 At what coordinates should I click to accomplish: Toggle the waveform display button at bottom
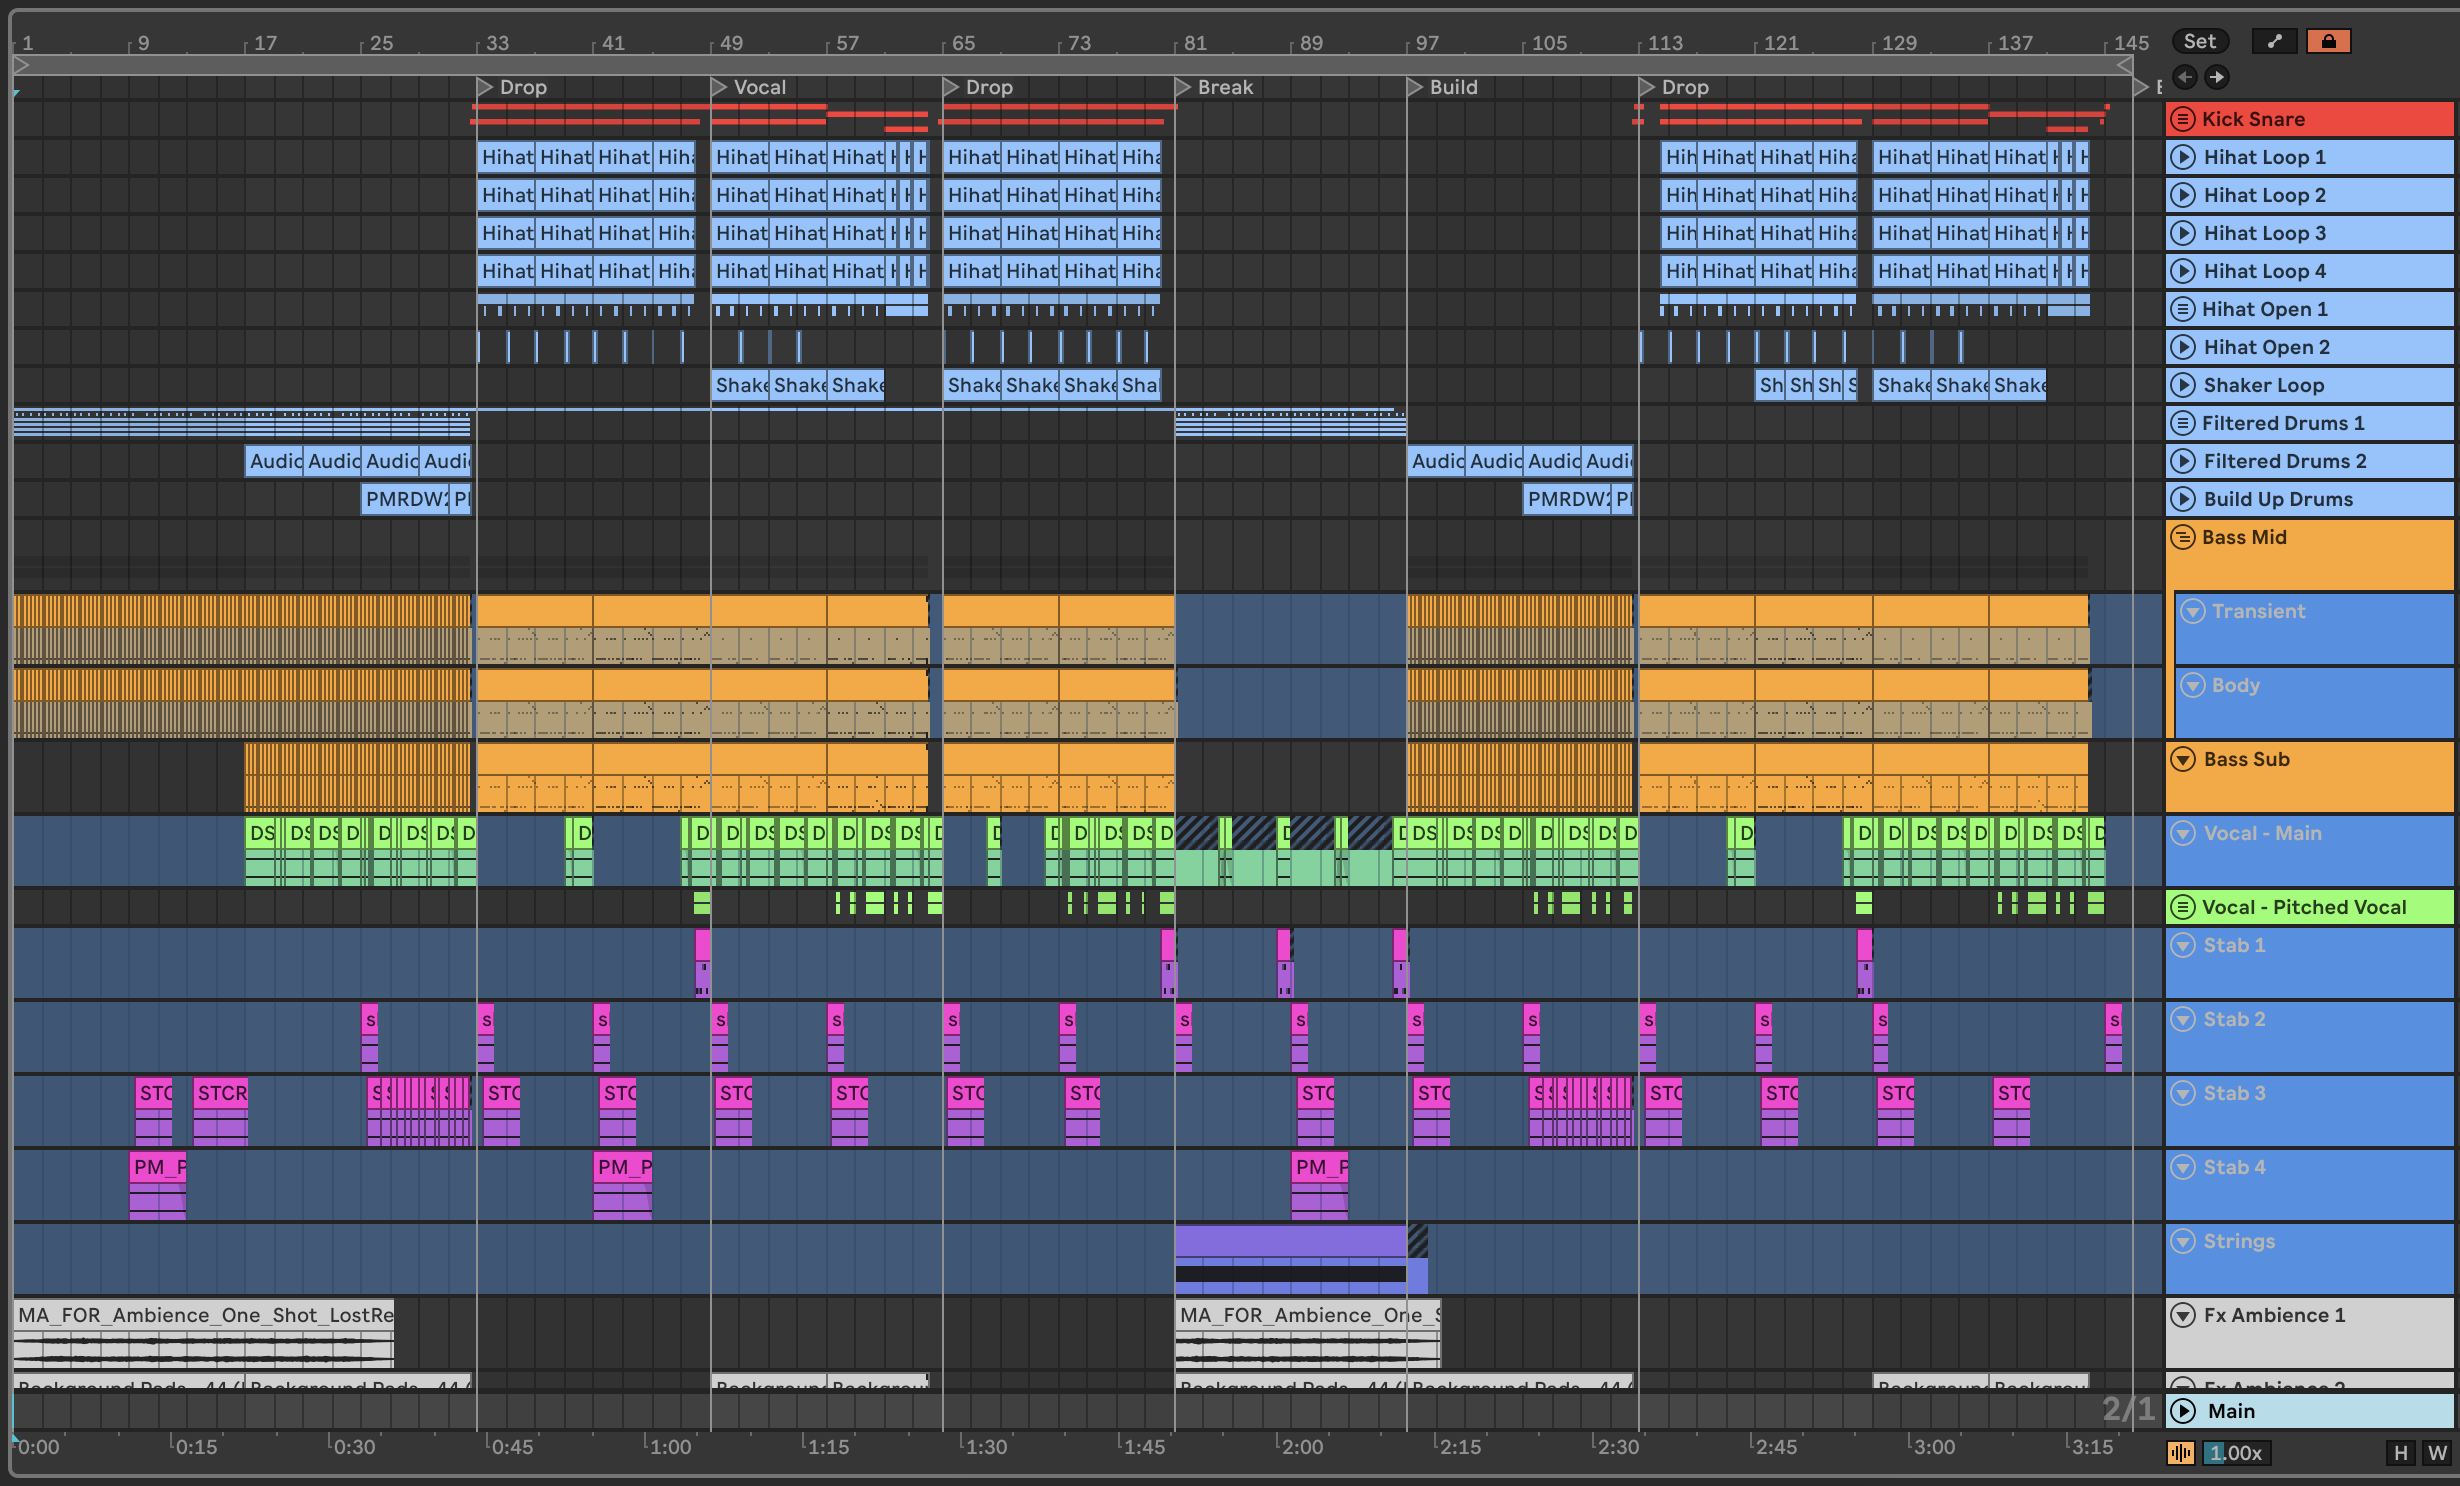point(2180,1453)
